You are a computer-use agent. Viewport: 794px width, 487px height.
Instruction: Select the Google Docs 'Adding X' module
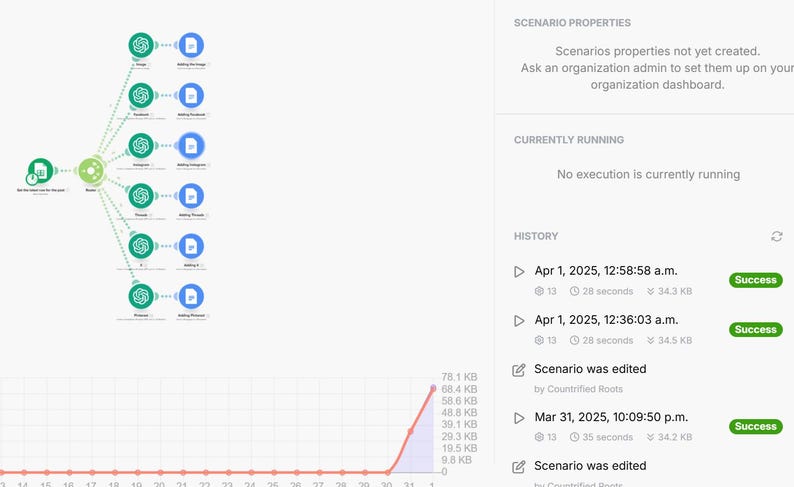click(191, 246)
